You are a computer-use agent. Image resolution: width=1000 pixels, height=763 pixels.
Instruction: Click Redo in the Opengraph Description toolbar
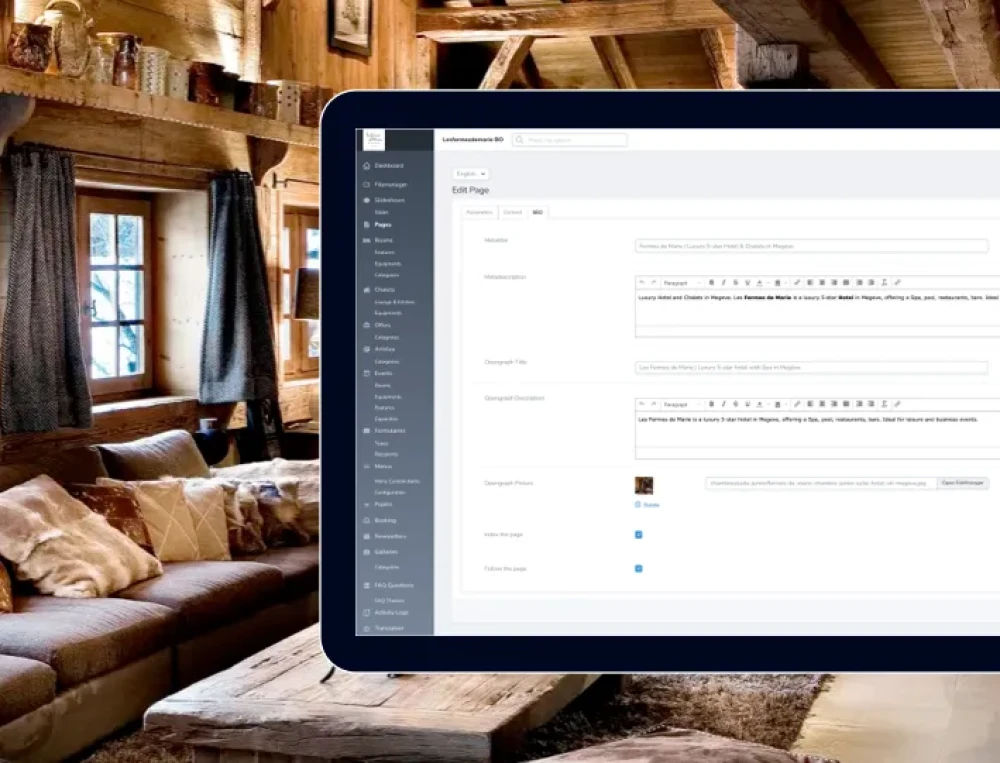click(653, 405)
